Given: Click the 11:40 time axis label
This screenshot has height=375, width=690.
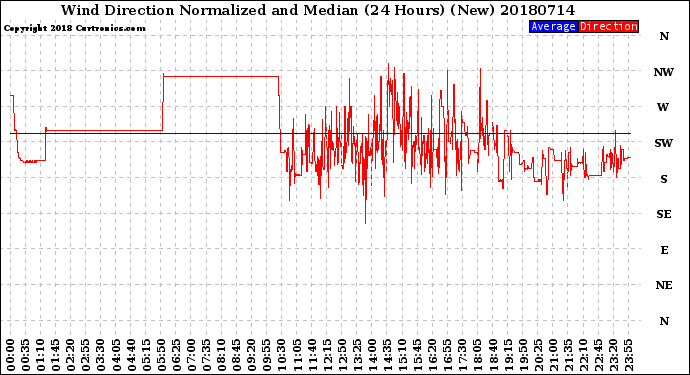Looking at the screenshot, I should 312,355.
